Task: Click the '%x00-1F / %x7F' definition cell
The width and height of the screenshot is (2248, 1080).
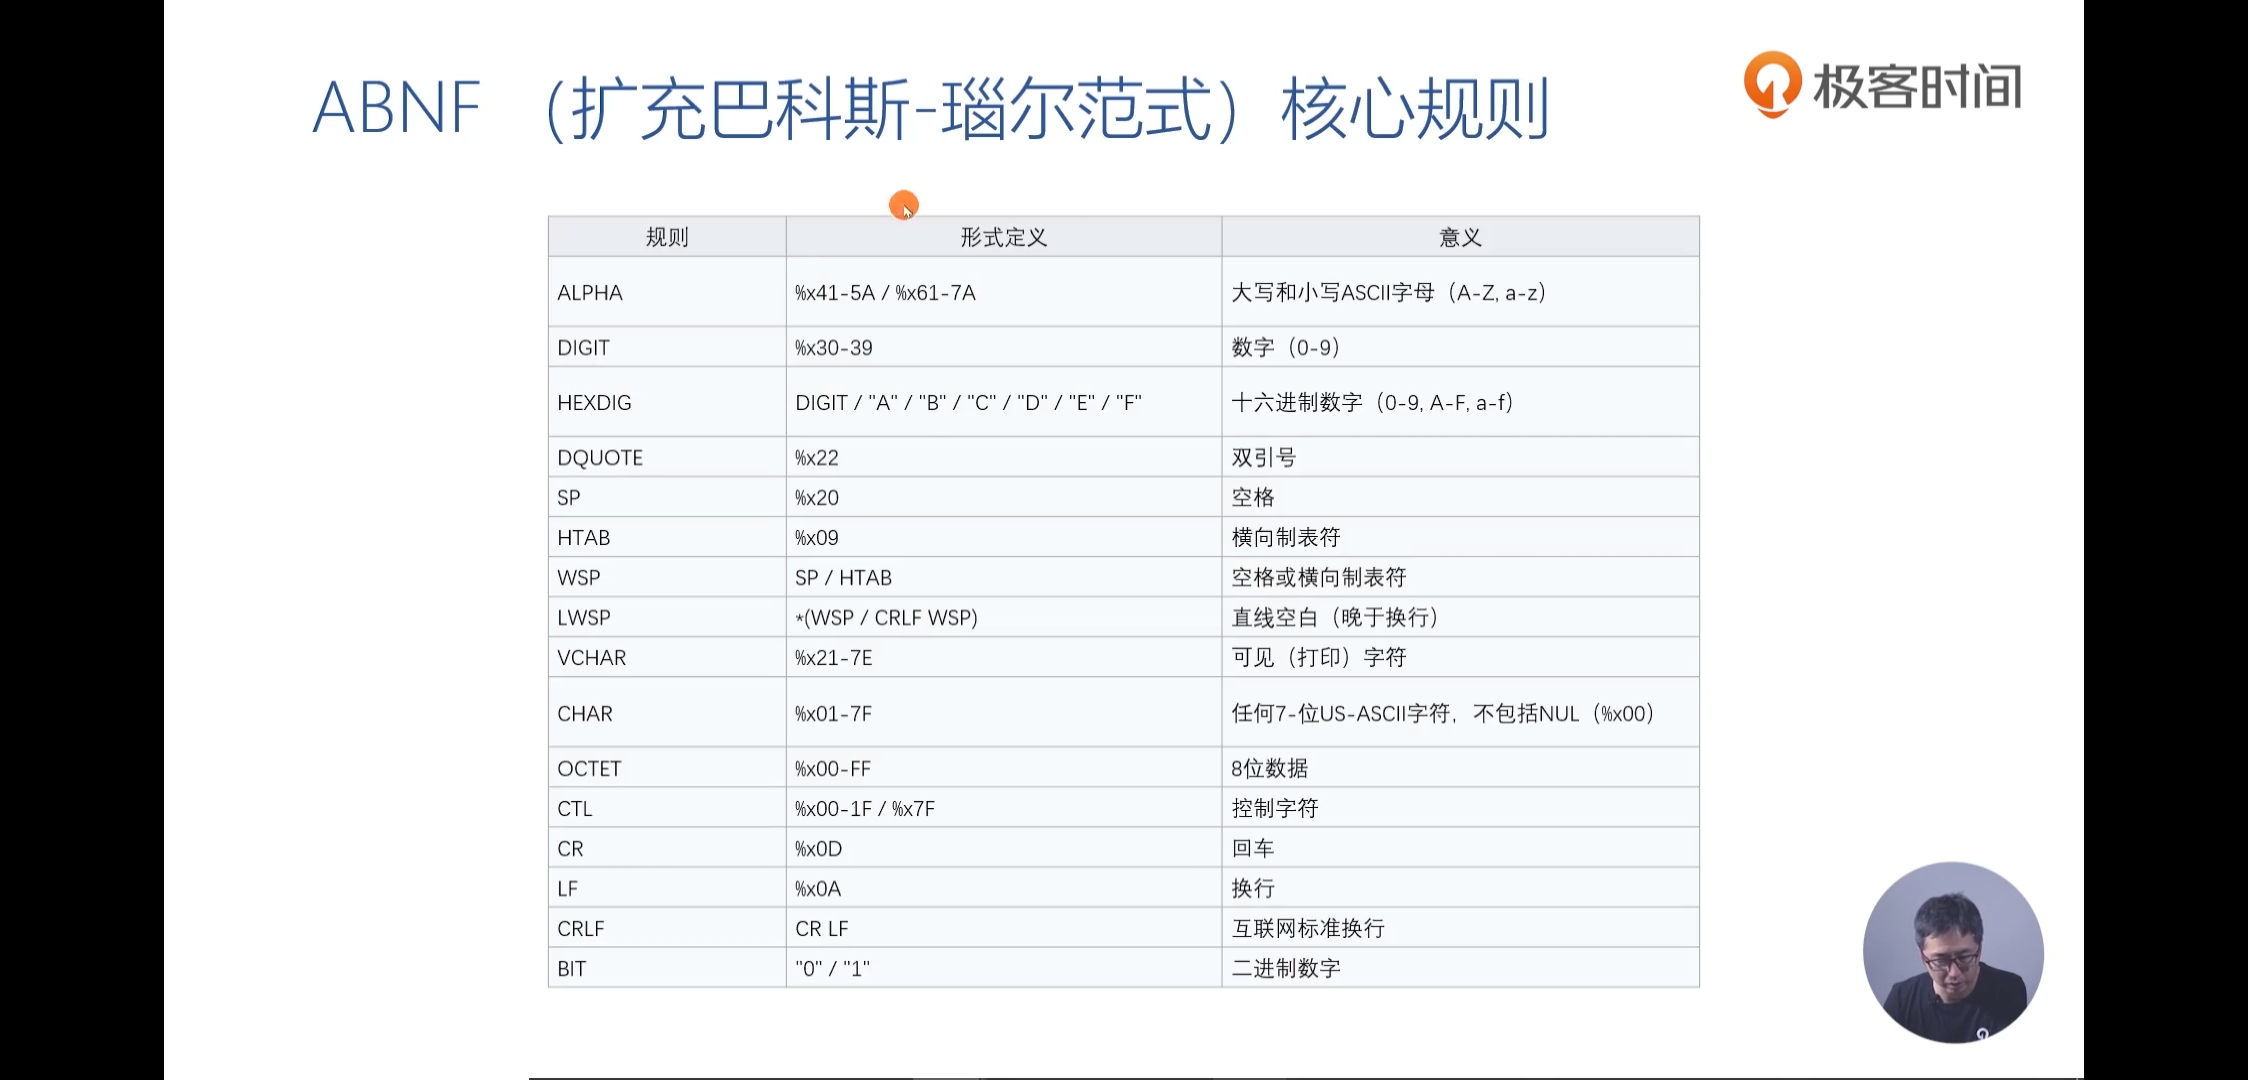Action: [x=1004, y=808]
